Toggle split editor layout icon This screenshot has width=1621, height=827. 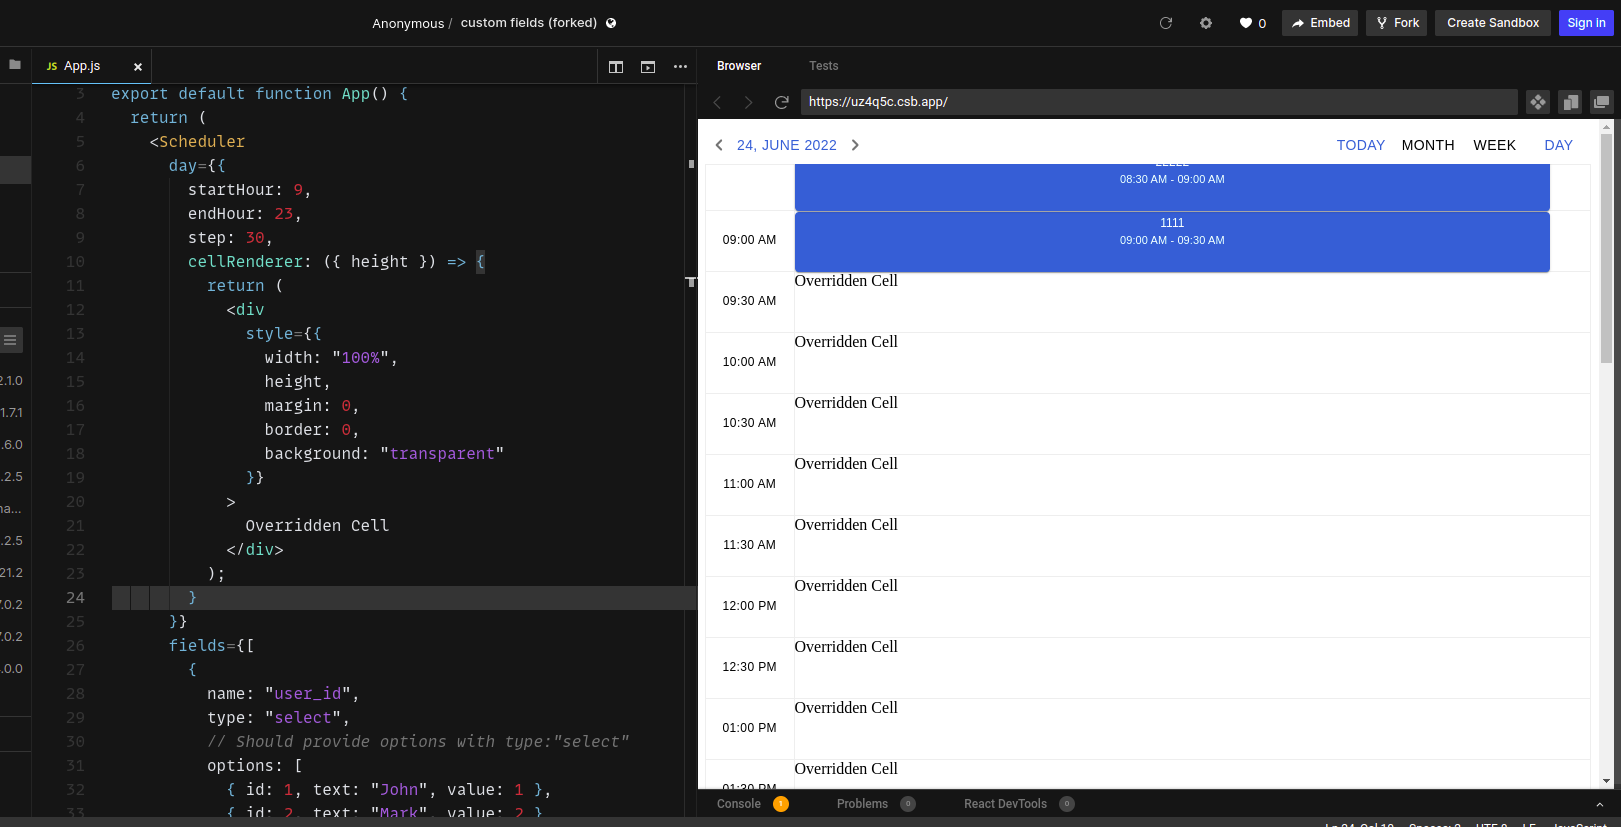point(616,67)
